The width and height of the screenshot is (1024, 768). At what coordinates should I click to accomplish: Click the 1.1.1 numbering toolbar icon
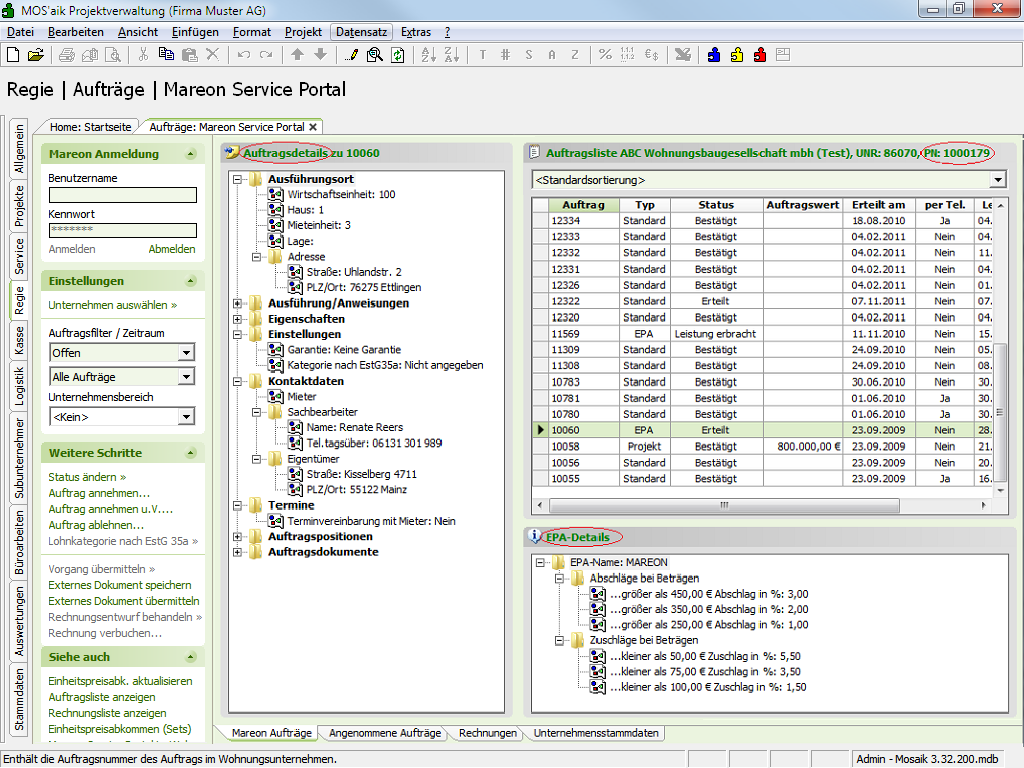(628, 55)
